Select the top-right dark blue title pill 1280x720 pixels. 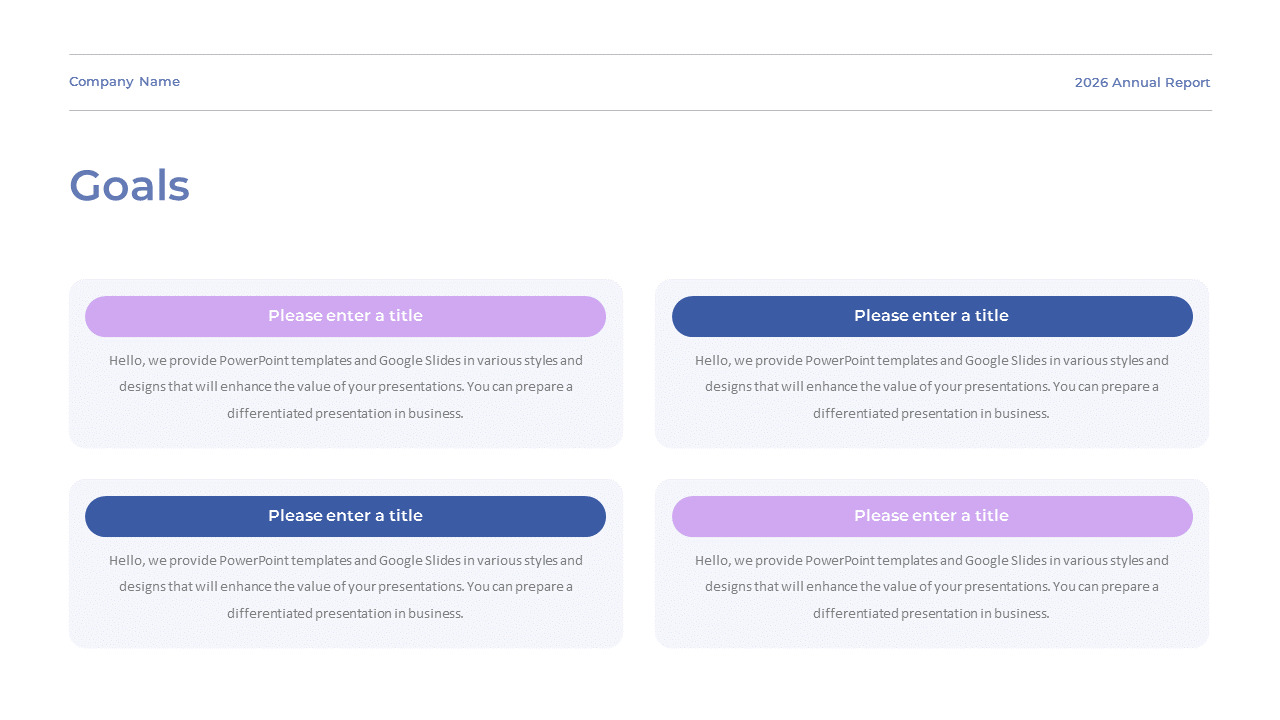tap(932, 316)
